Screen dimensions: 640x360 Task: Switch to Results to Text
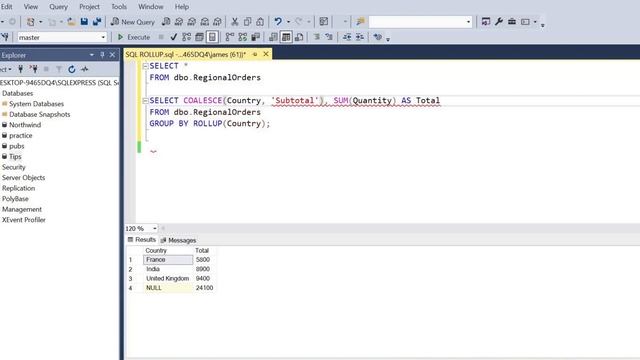pos(273,37)
